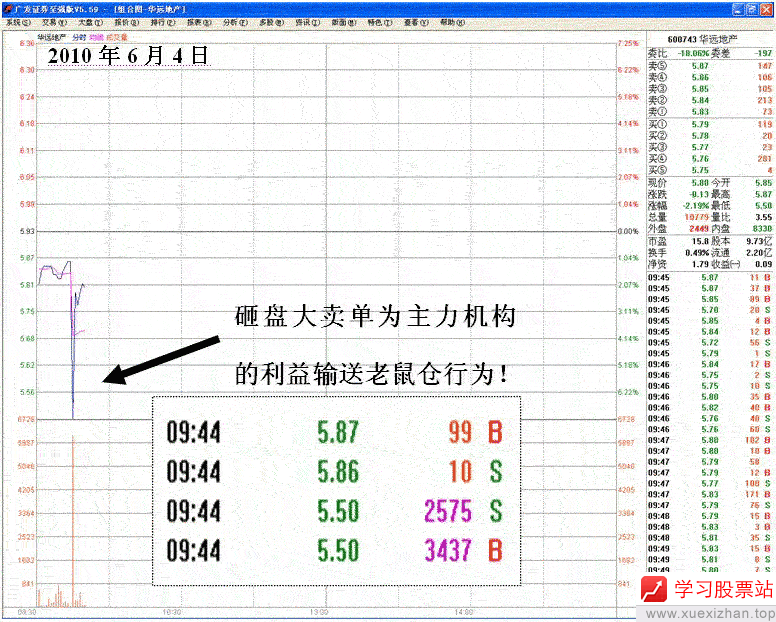Minimize the securities software window
Image resolution: width=776 pixels, height=622 pixels.
[738, 9]
